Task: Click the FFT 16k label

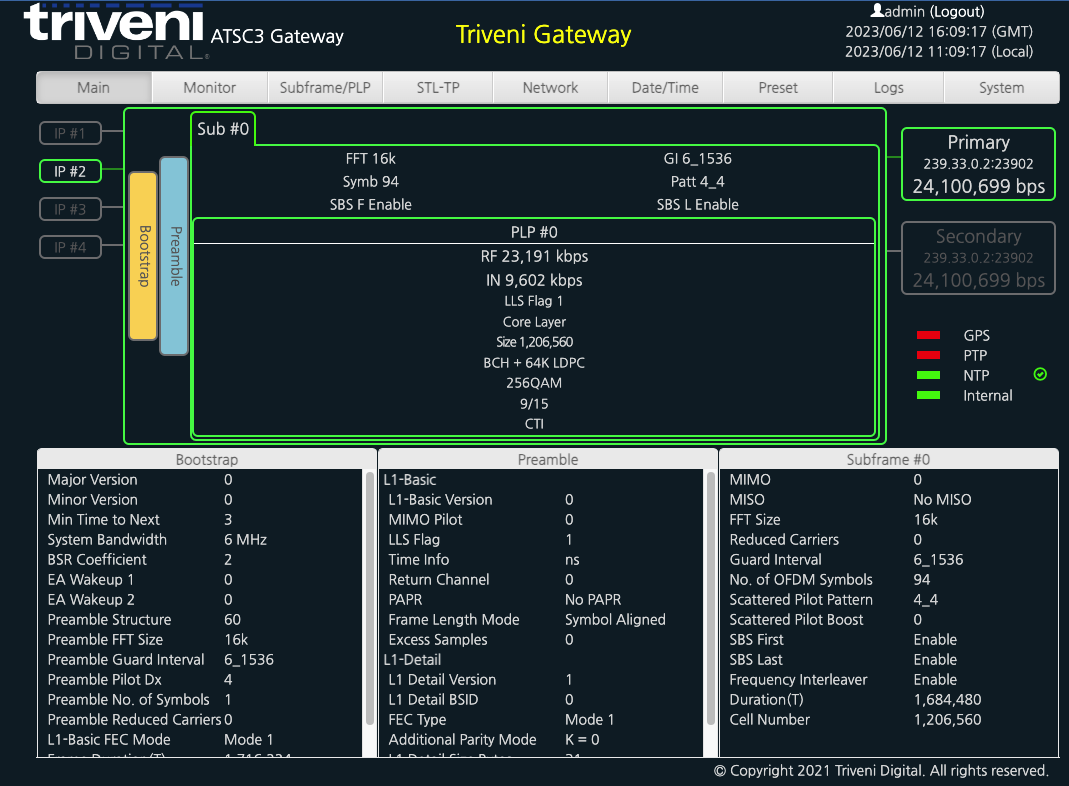Action: point(370,159)
